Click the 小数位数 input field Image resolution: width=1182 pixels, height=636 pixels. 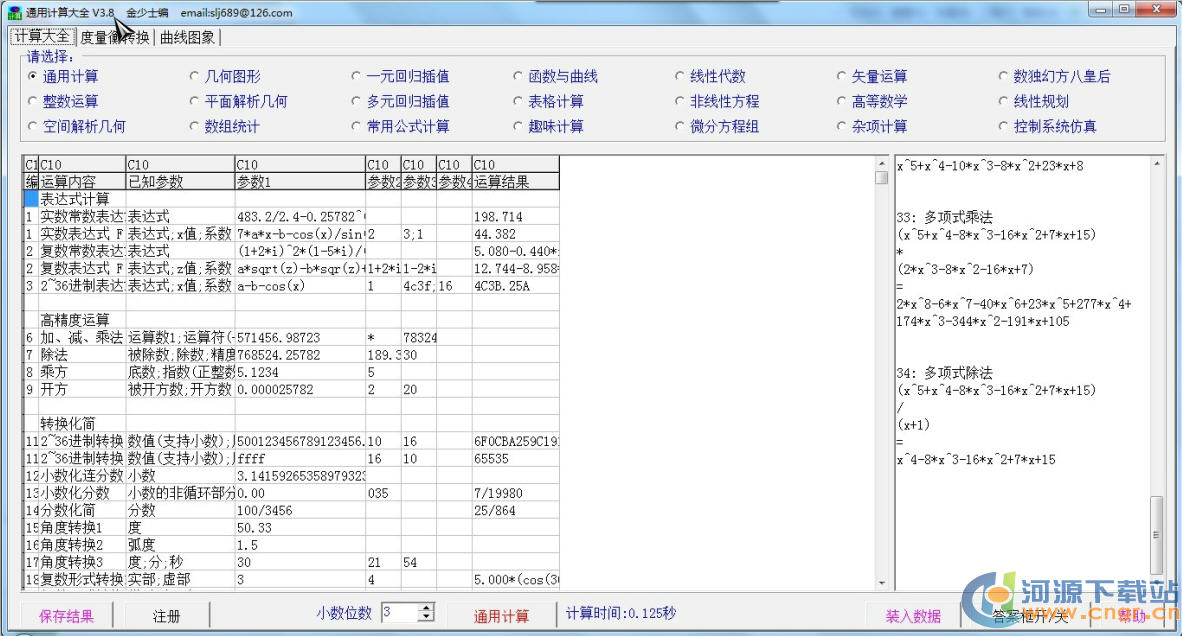tap(399, 613)
